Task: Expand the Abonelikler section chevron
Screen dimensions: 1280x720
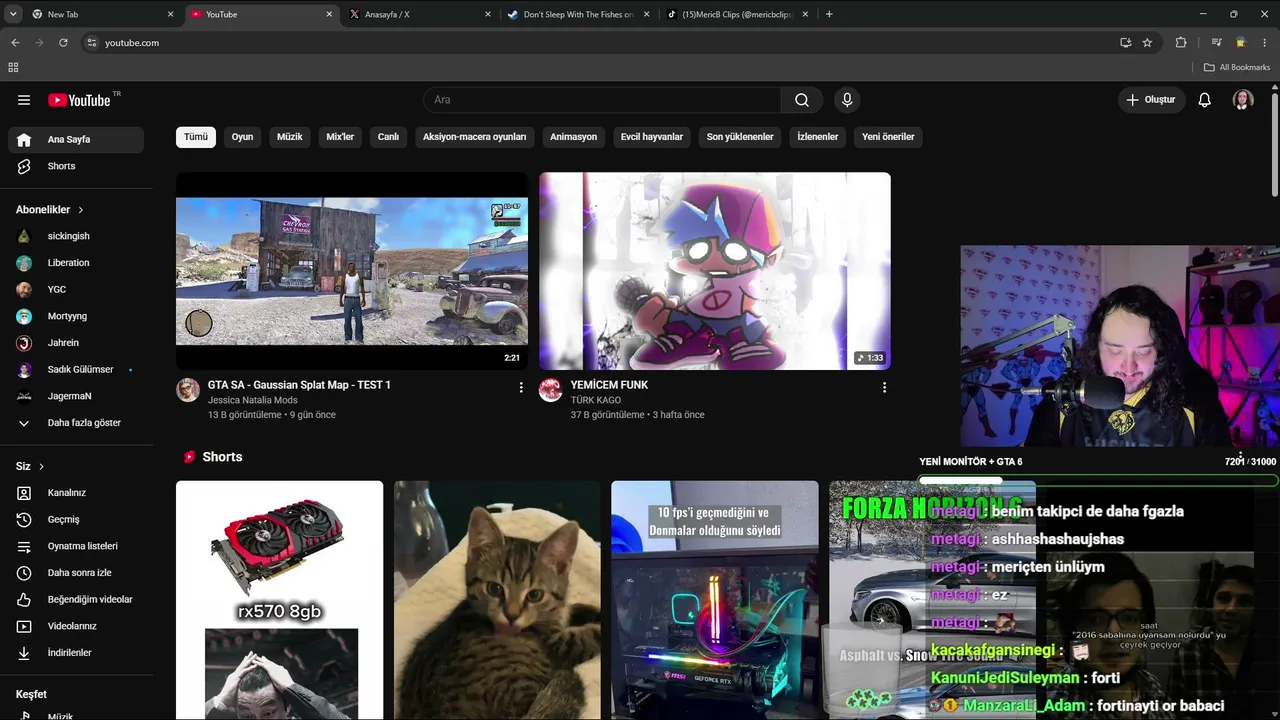Action: coord(80,210)
